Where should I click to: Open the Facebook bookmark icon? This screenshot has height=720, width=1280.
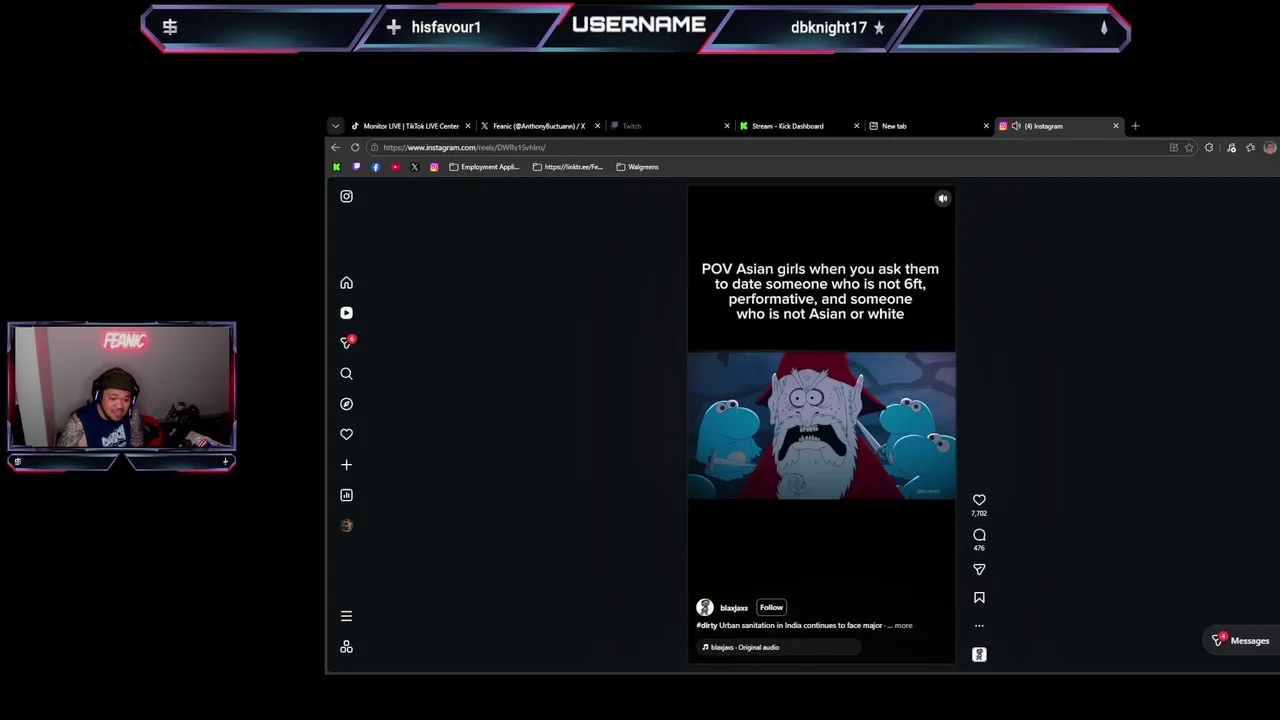(x=376, y=167)
